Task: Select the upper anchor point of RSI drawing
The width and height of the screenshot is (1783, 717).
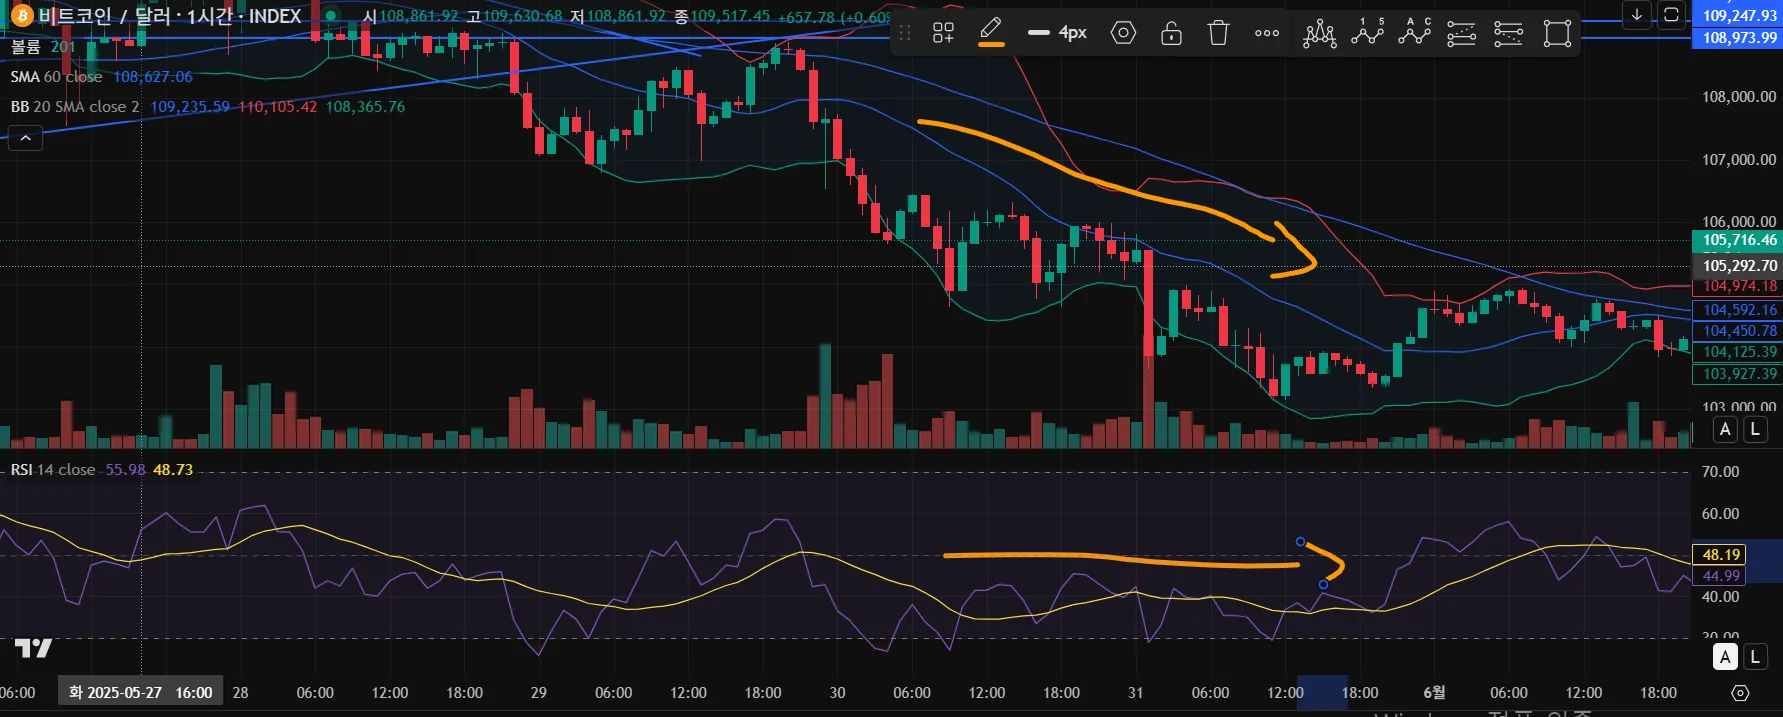Action: 1300,541
